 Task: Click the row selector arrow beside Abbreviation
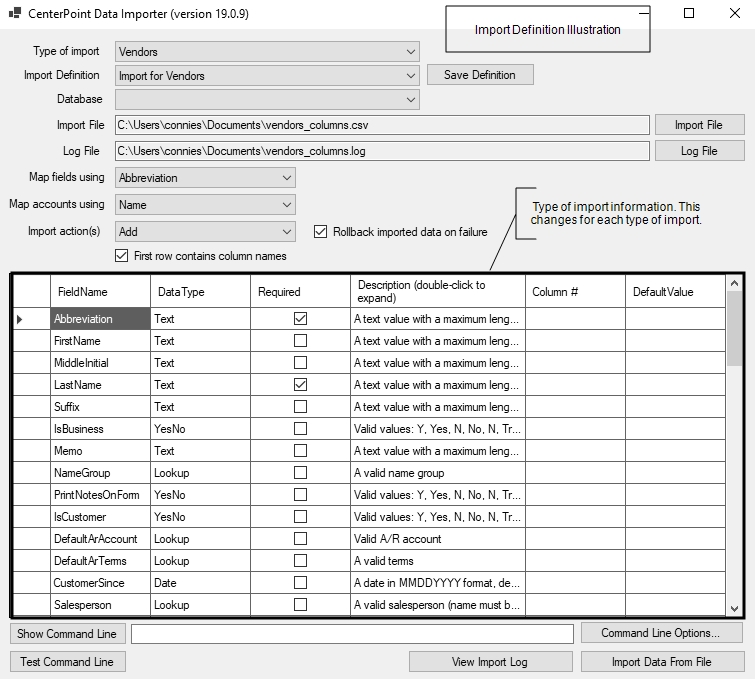21,319
